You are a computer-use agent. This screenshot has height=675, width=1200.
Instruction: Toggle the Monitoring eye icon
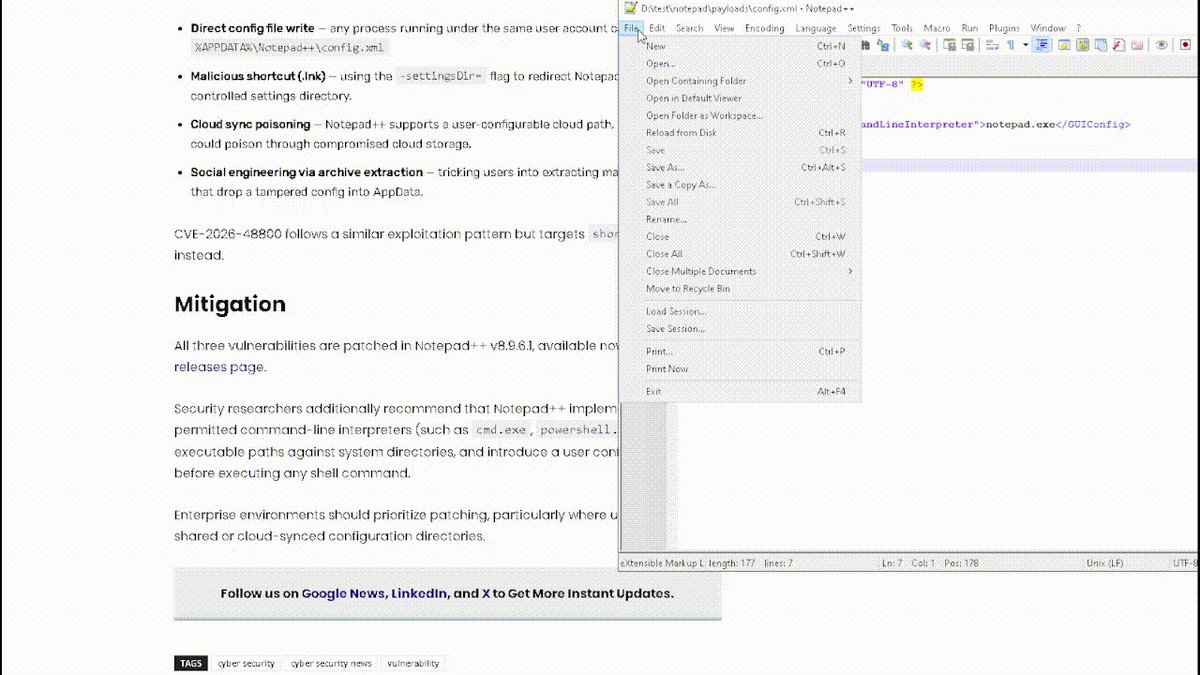pos(1162,45)
